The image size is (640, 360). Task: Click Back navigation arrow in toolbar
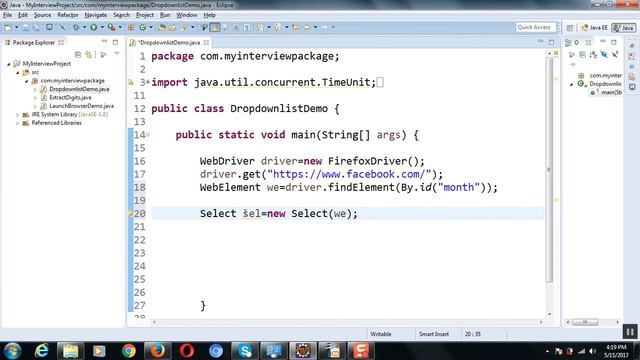point(307,27)
